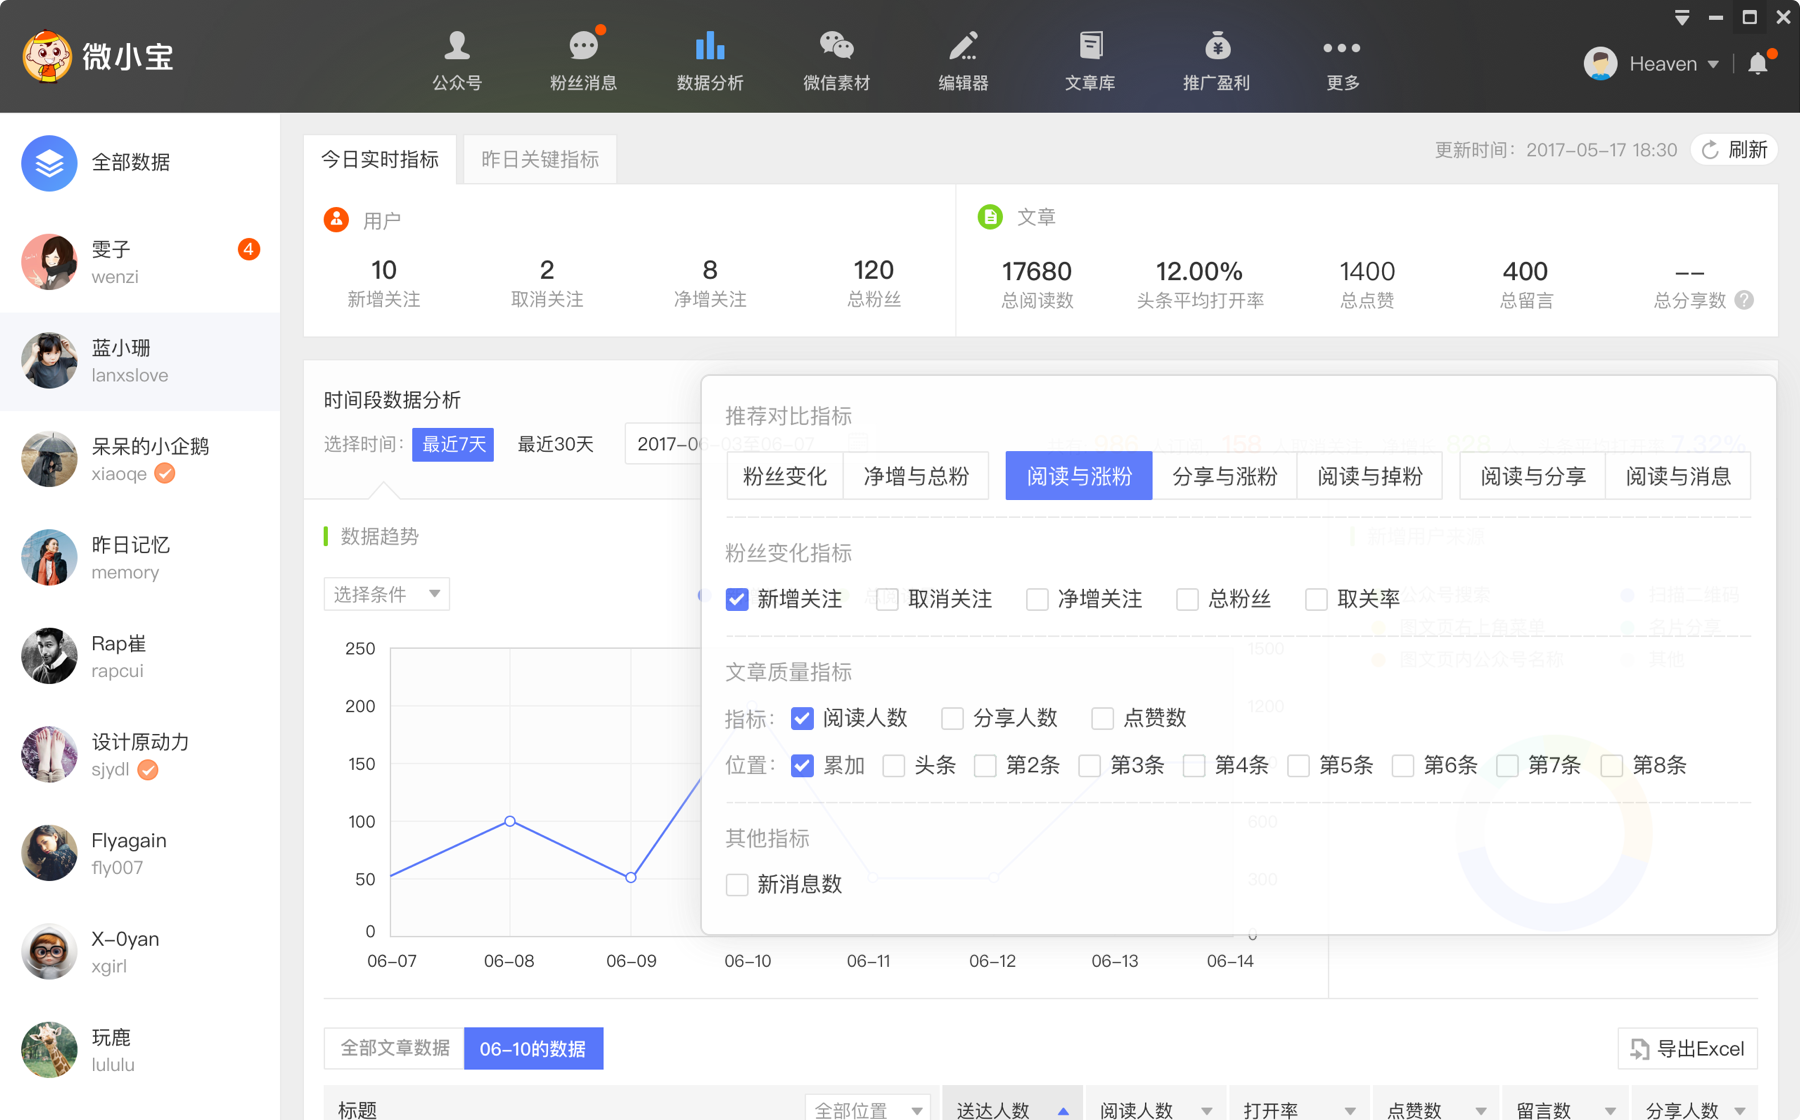Click the 导出Excel export button
The width and height of the screenshot is (1800, 1120).
[1688, 1048]
